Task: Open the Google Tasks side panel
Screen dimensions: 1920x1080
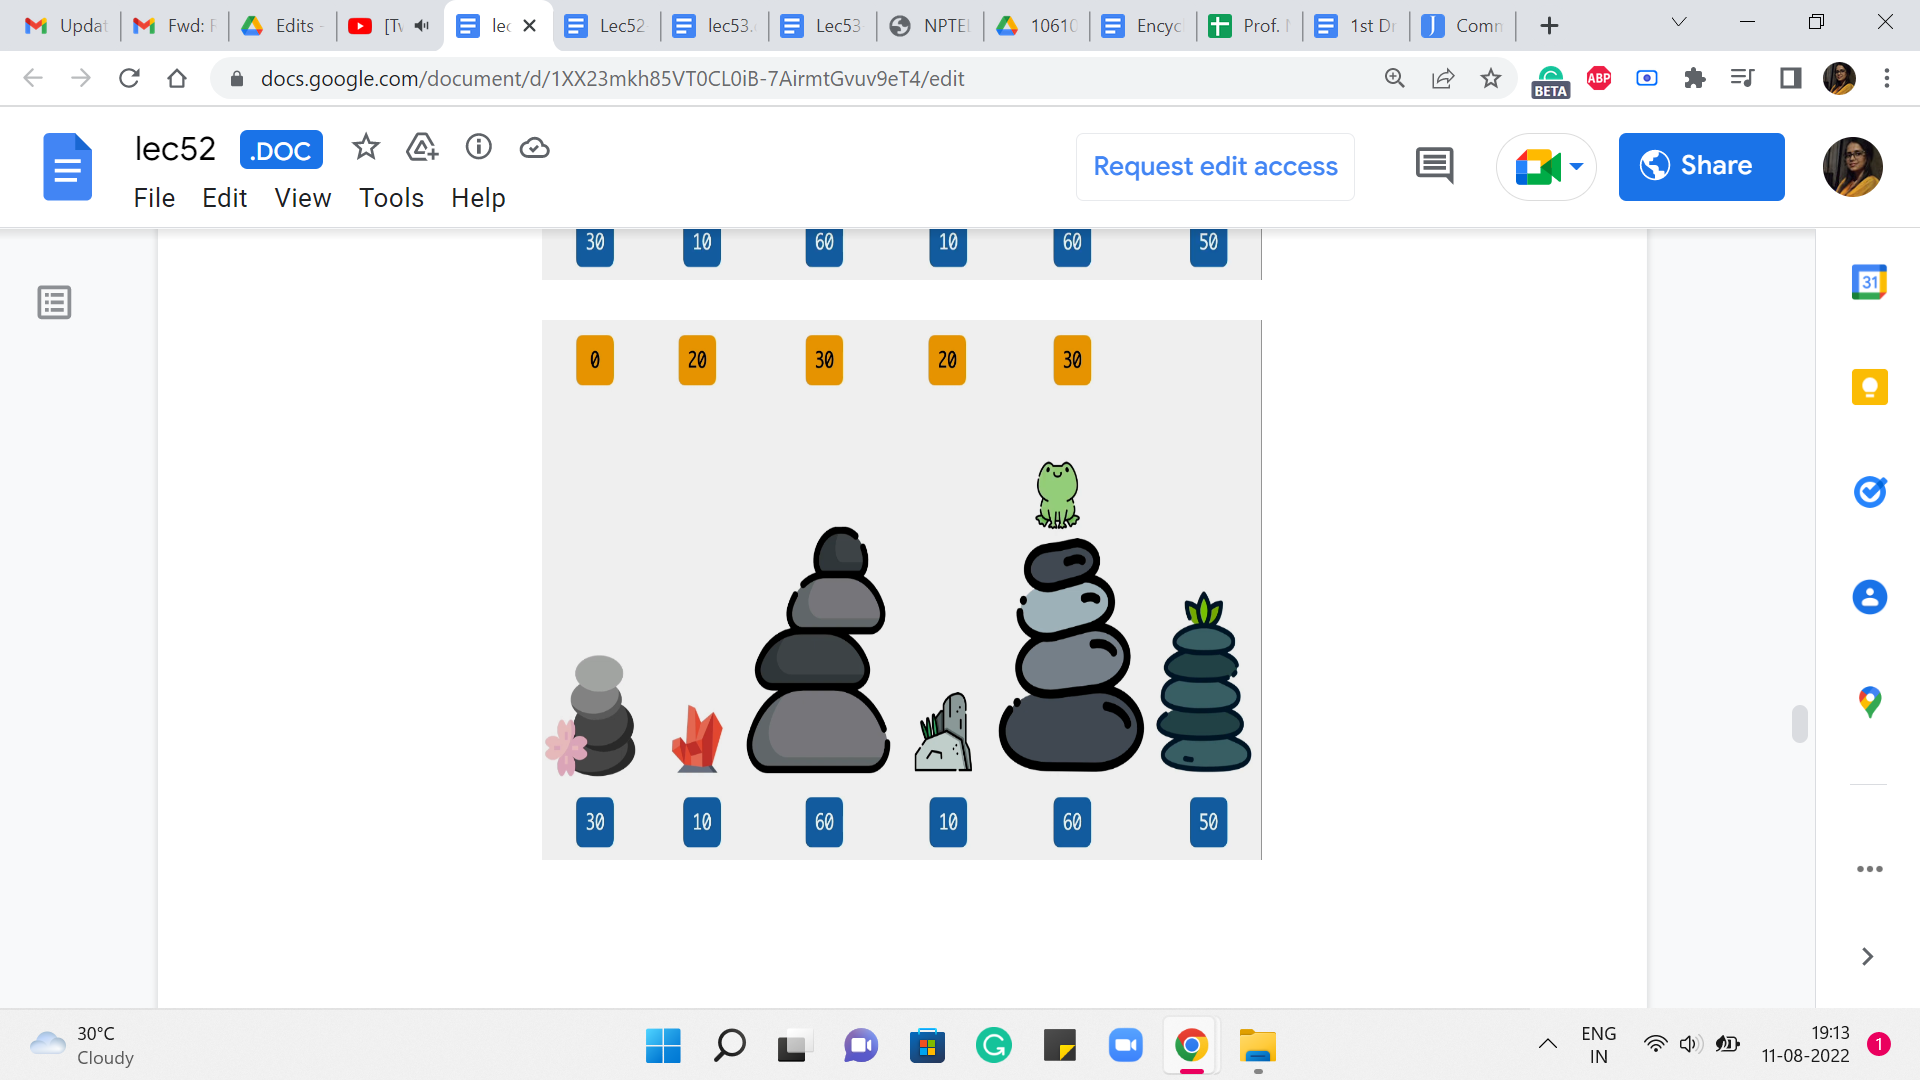Action: point(1869,492)
